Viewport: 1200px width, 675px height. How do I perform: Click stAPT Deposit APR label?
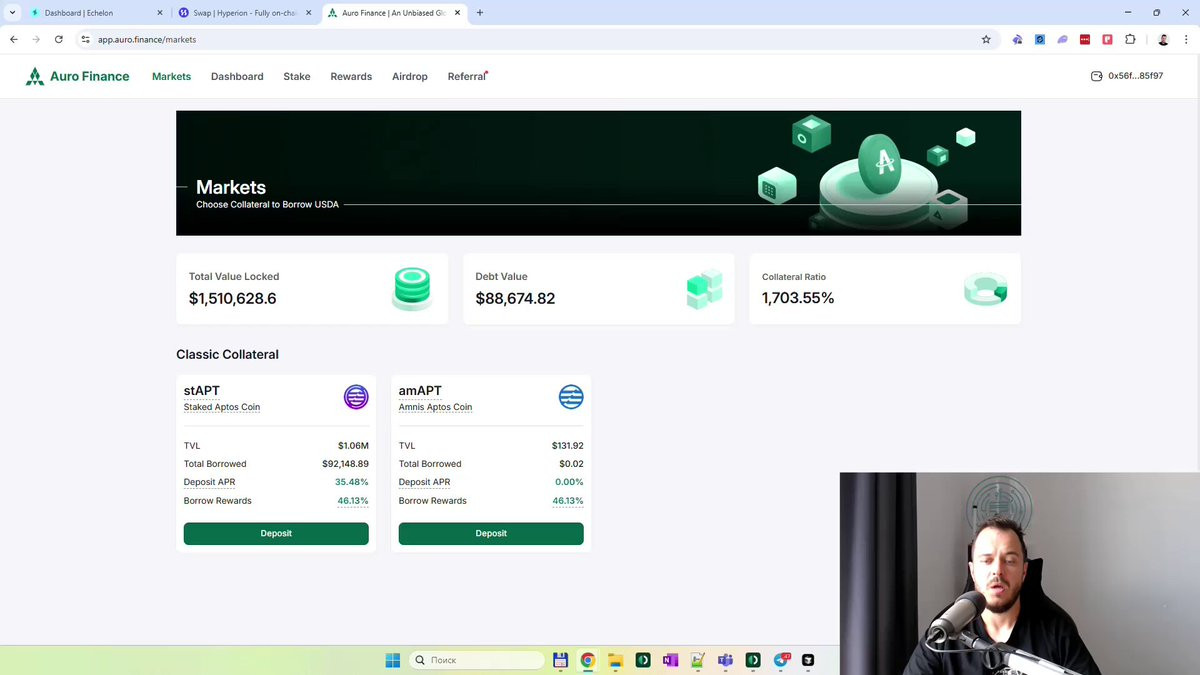[x=209, y=482]
